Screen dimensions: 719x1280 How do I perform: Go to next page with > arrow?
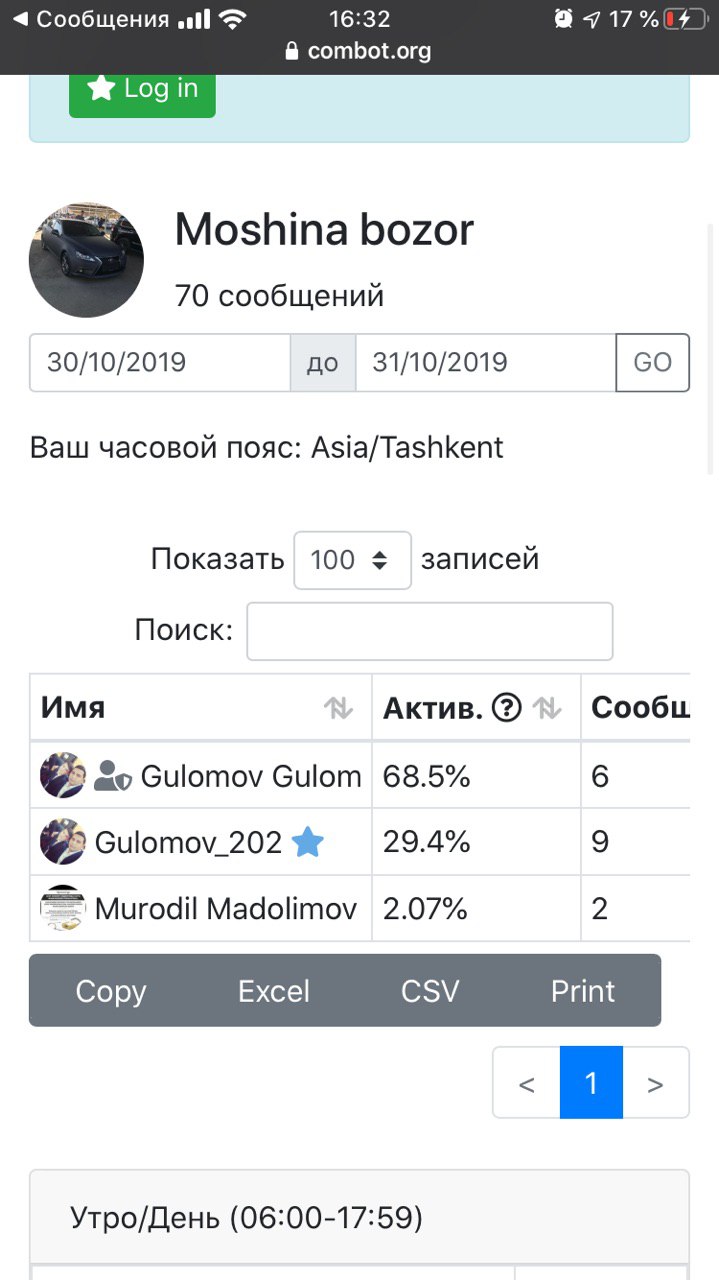coord(656,1083)
